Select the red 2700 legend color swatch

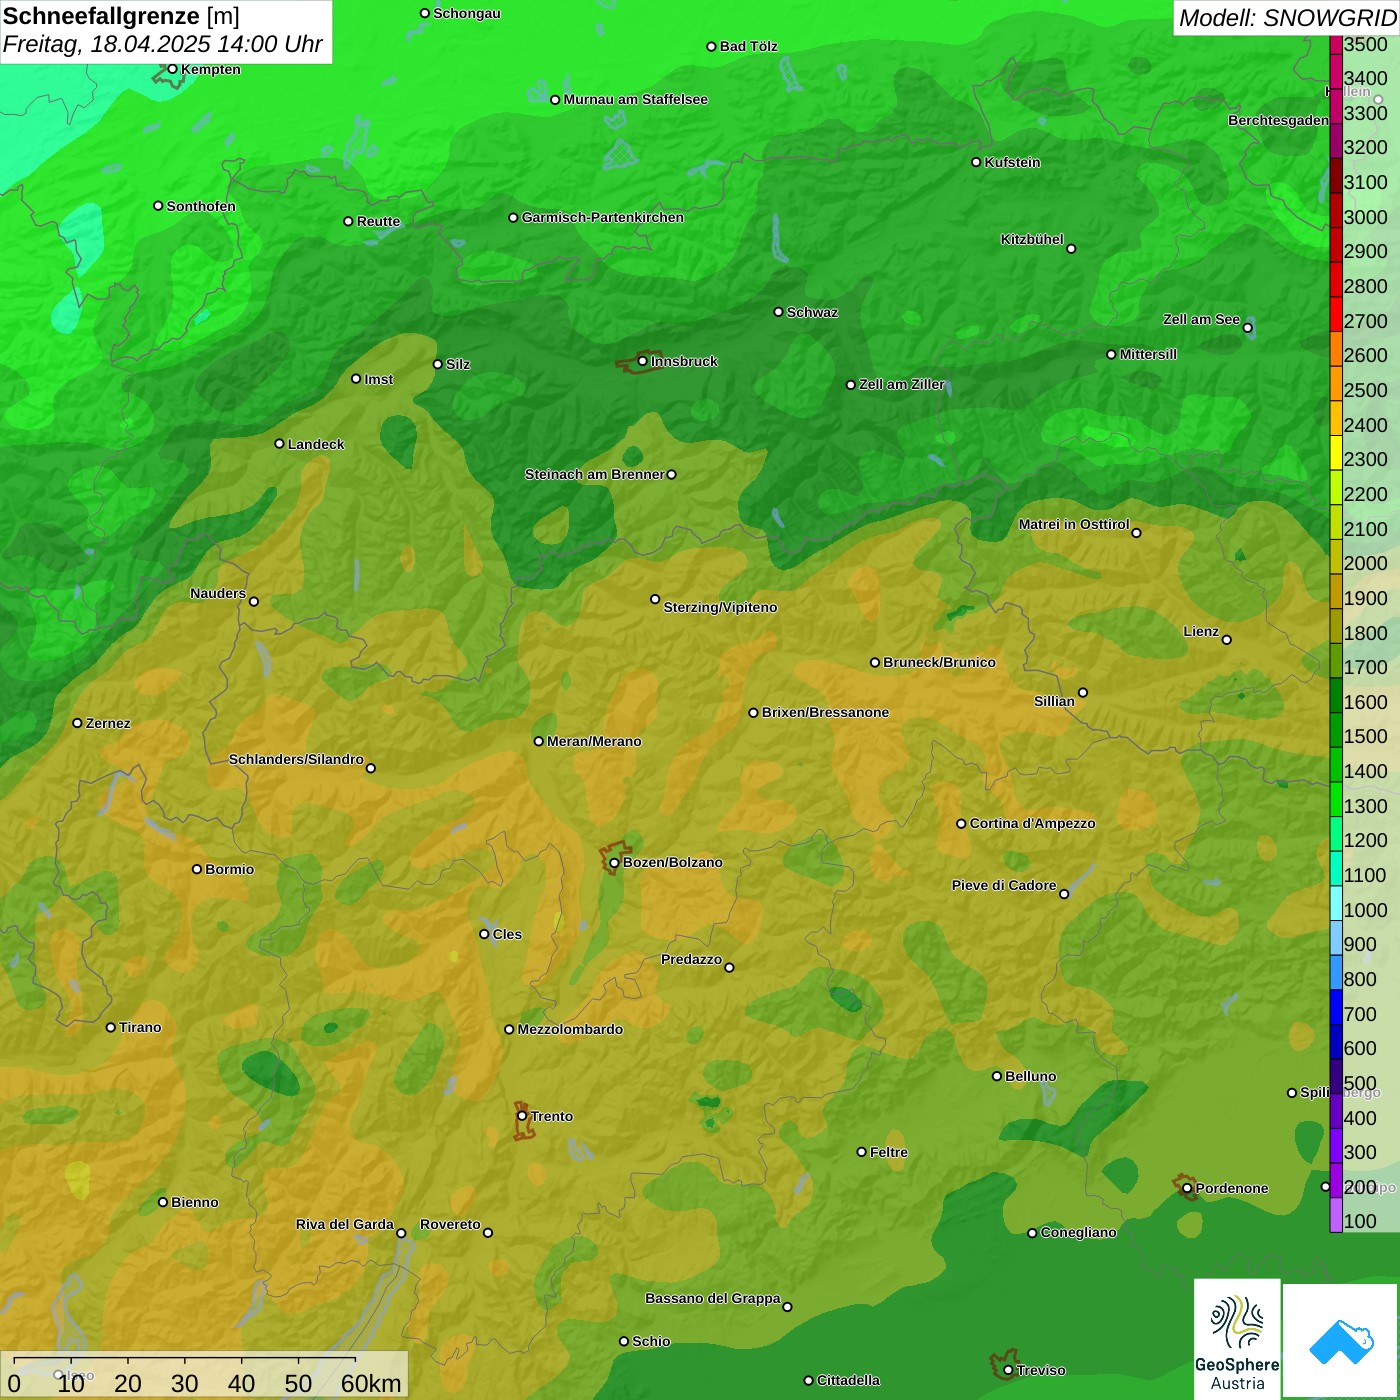click(x=1336, y=315)
